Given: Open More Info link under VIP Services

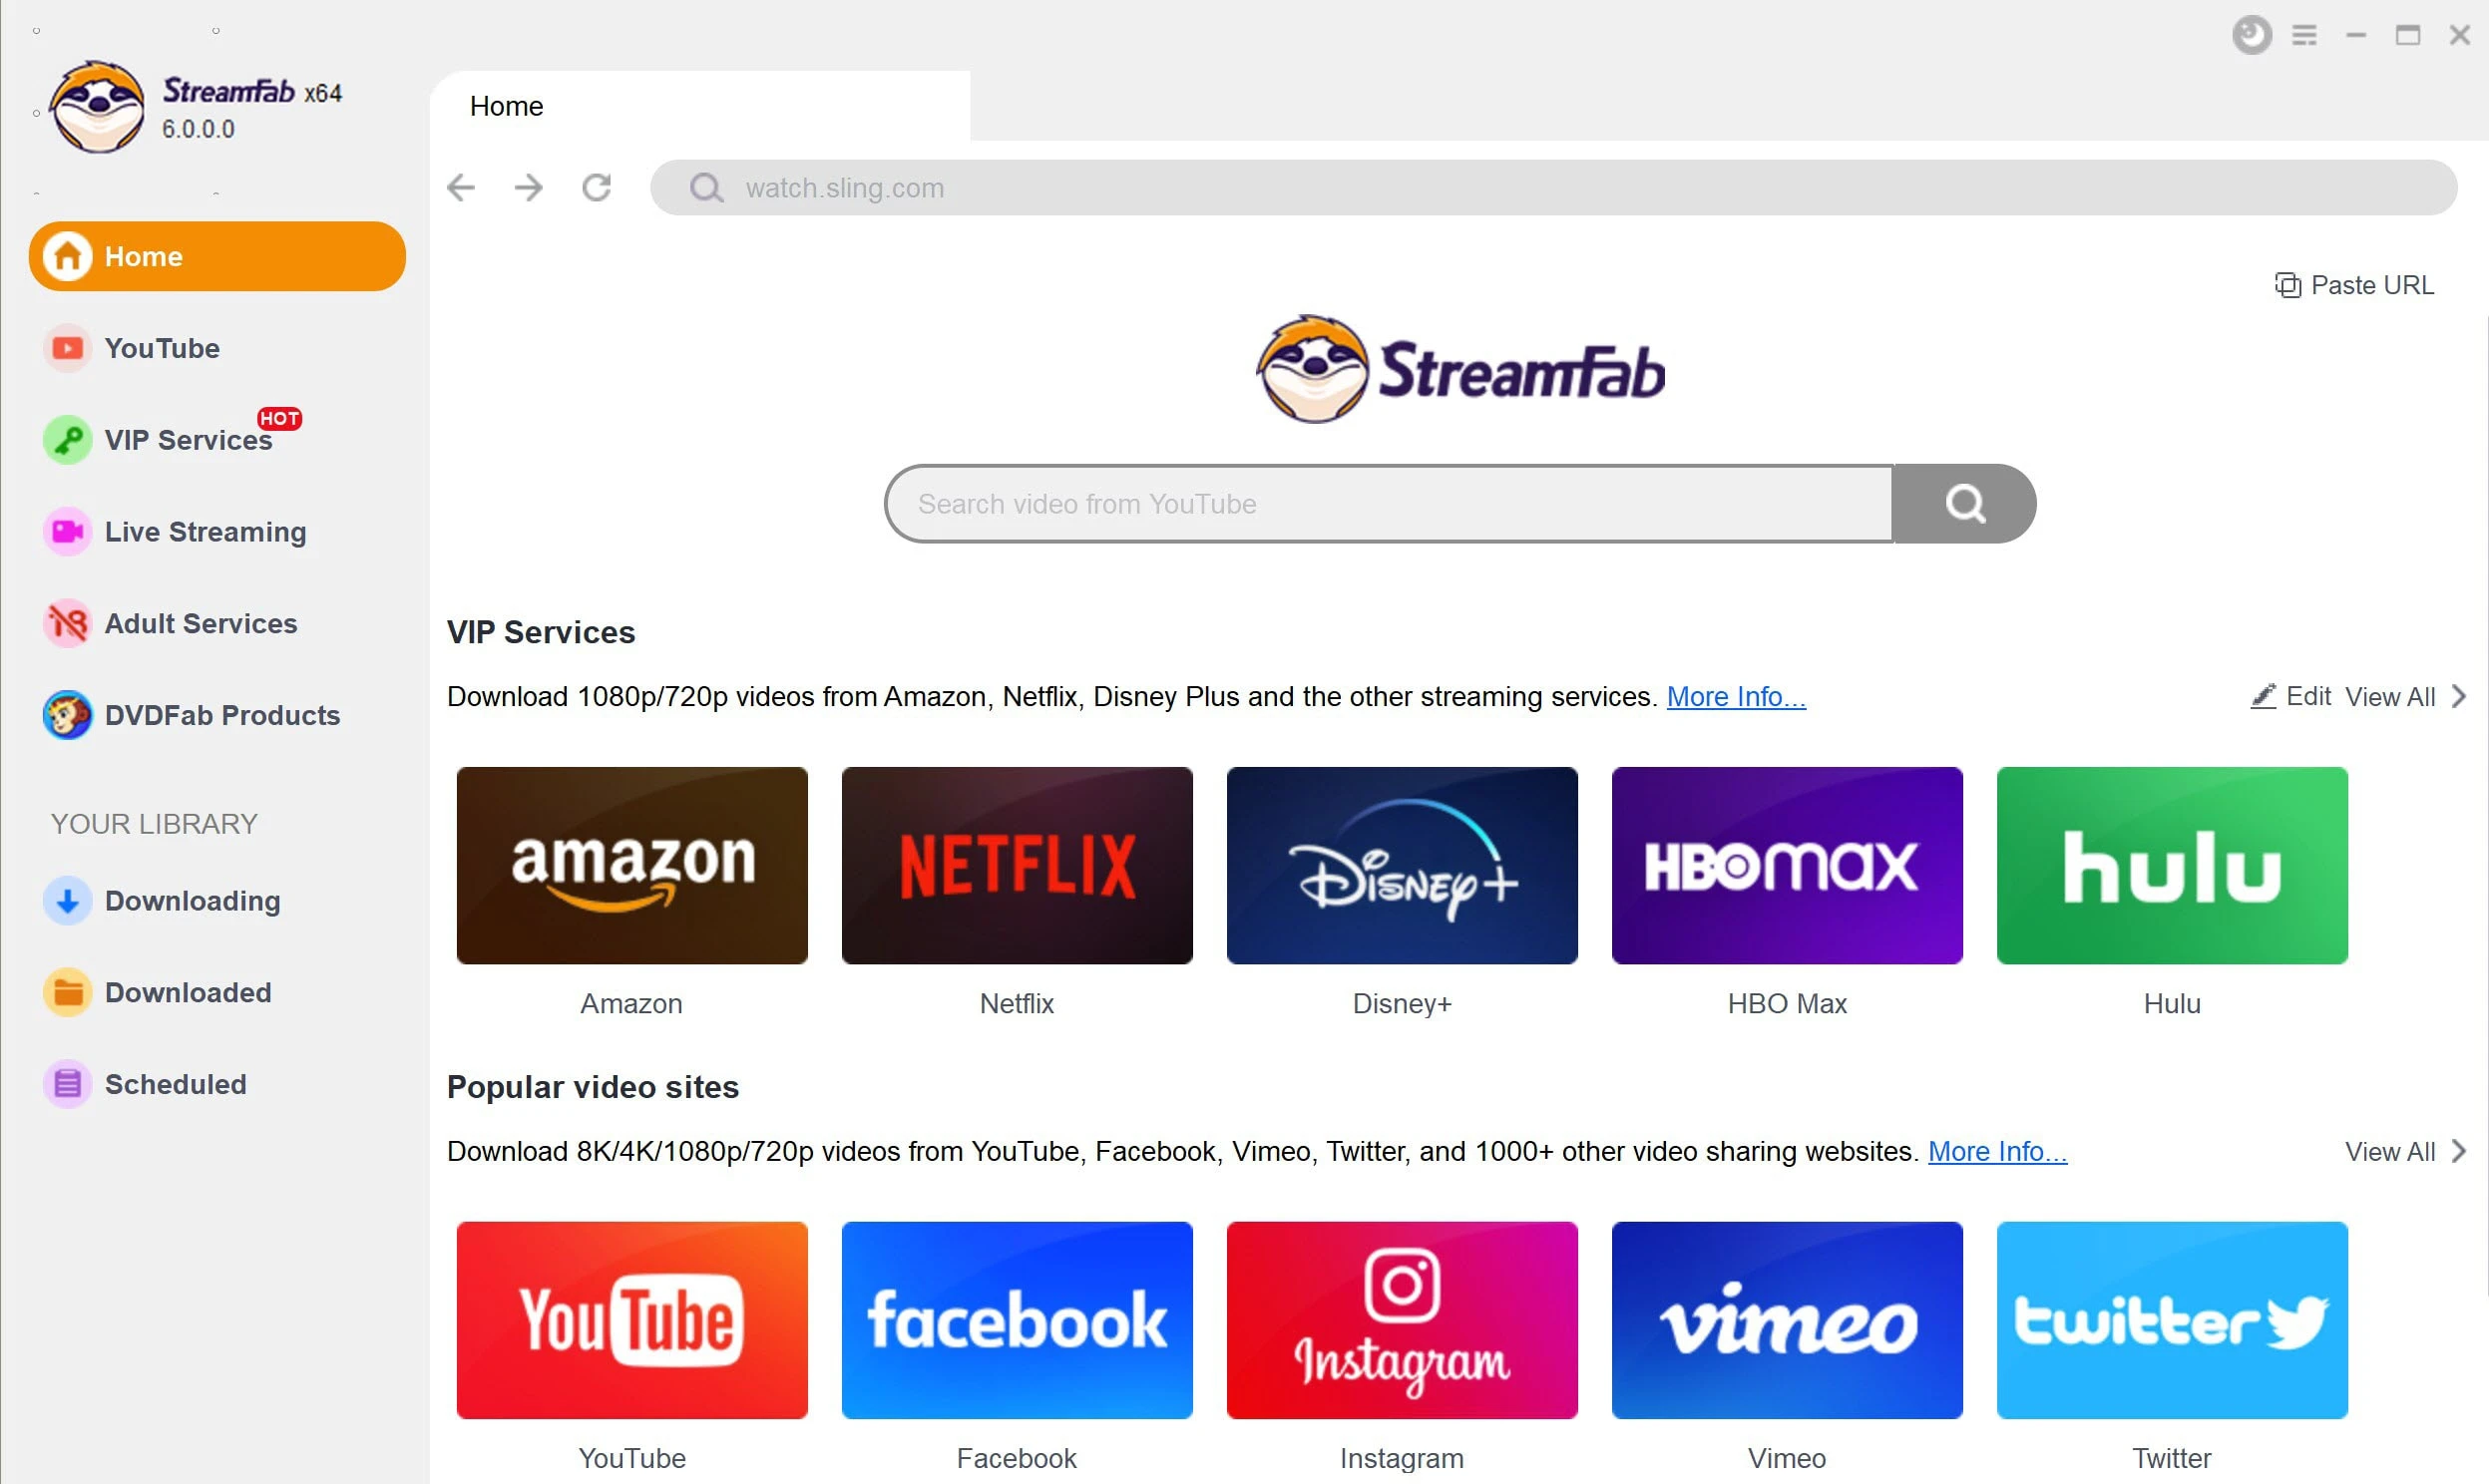Looking at the screenshot, I should tap(1736, 697).
